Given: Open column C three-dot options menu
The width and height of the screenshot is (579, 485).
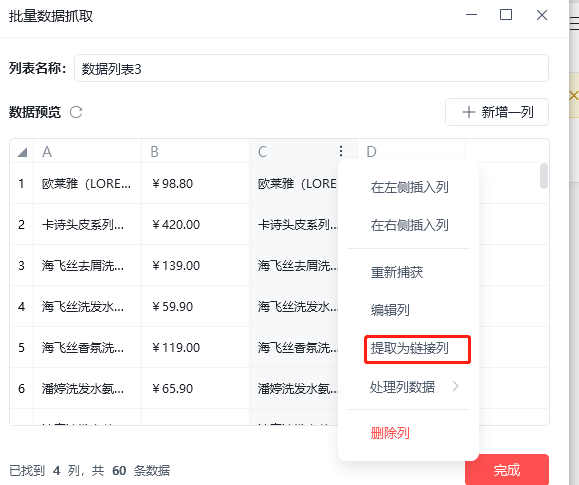Looking at the screenshot, I should pyautogui.click(x=341, y=151).
